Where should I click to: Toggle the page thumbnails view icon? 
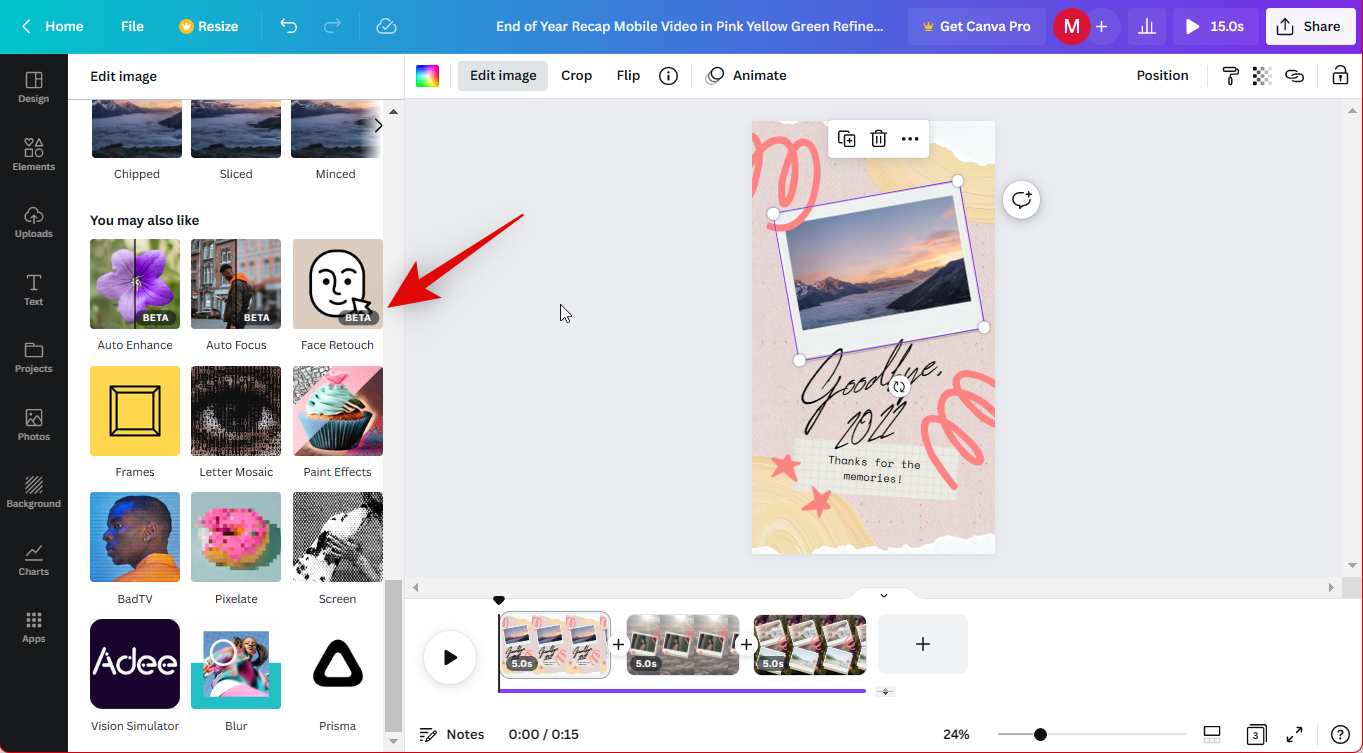[x=1212, y=734]
